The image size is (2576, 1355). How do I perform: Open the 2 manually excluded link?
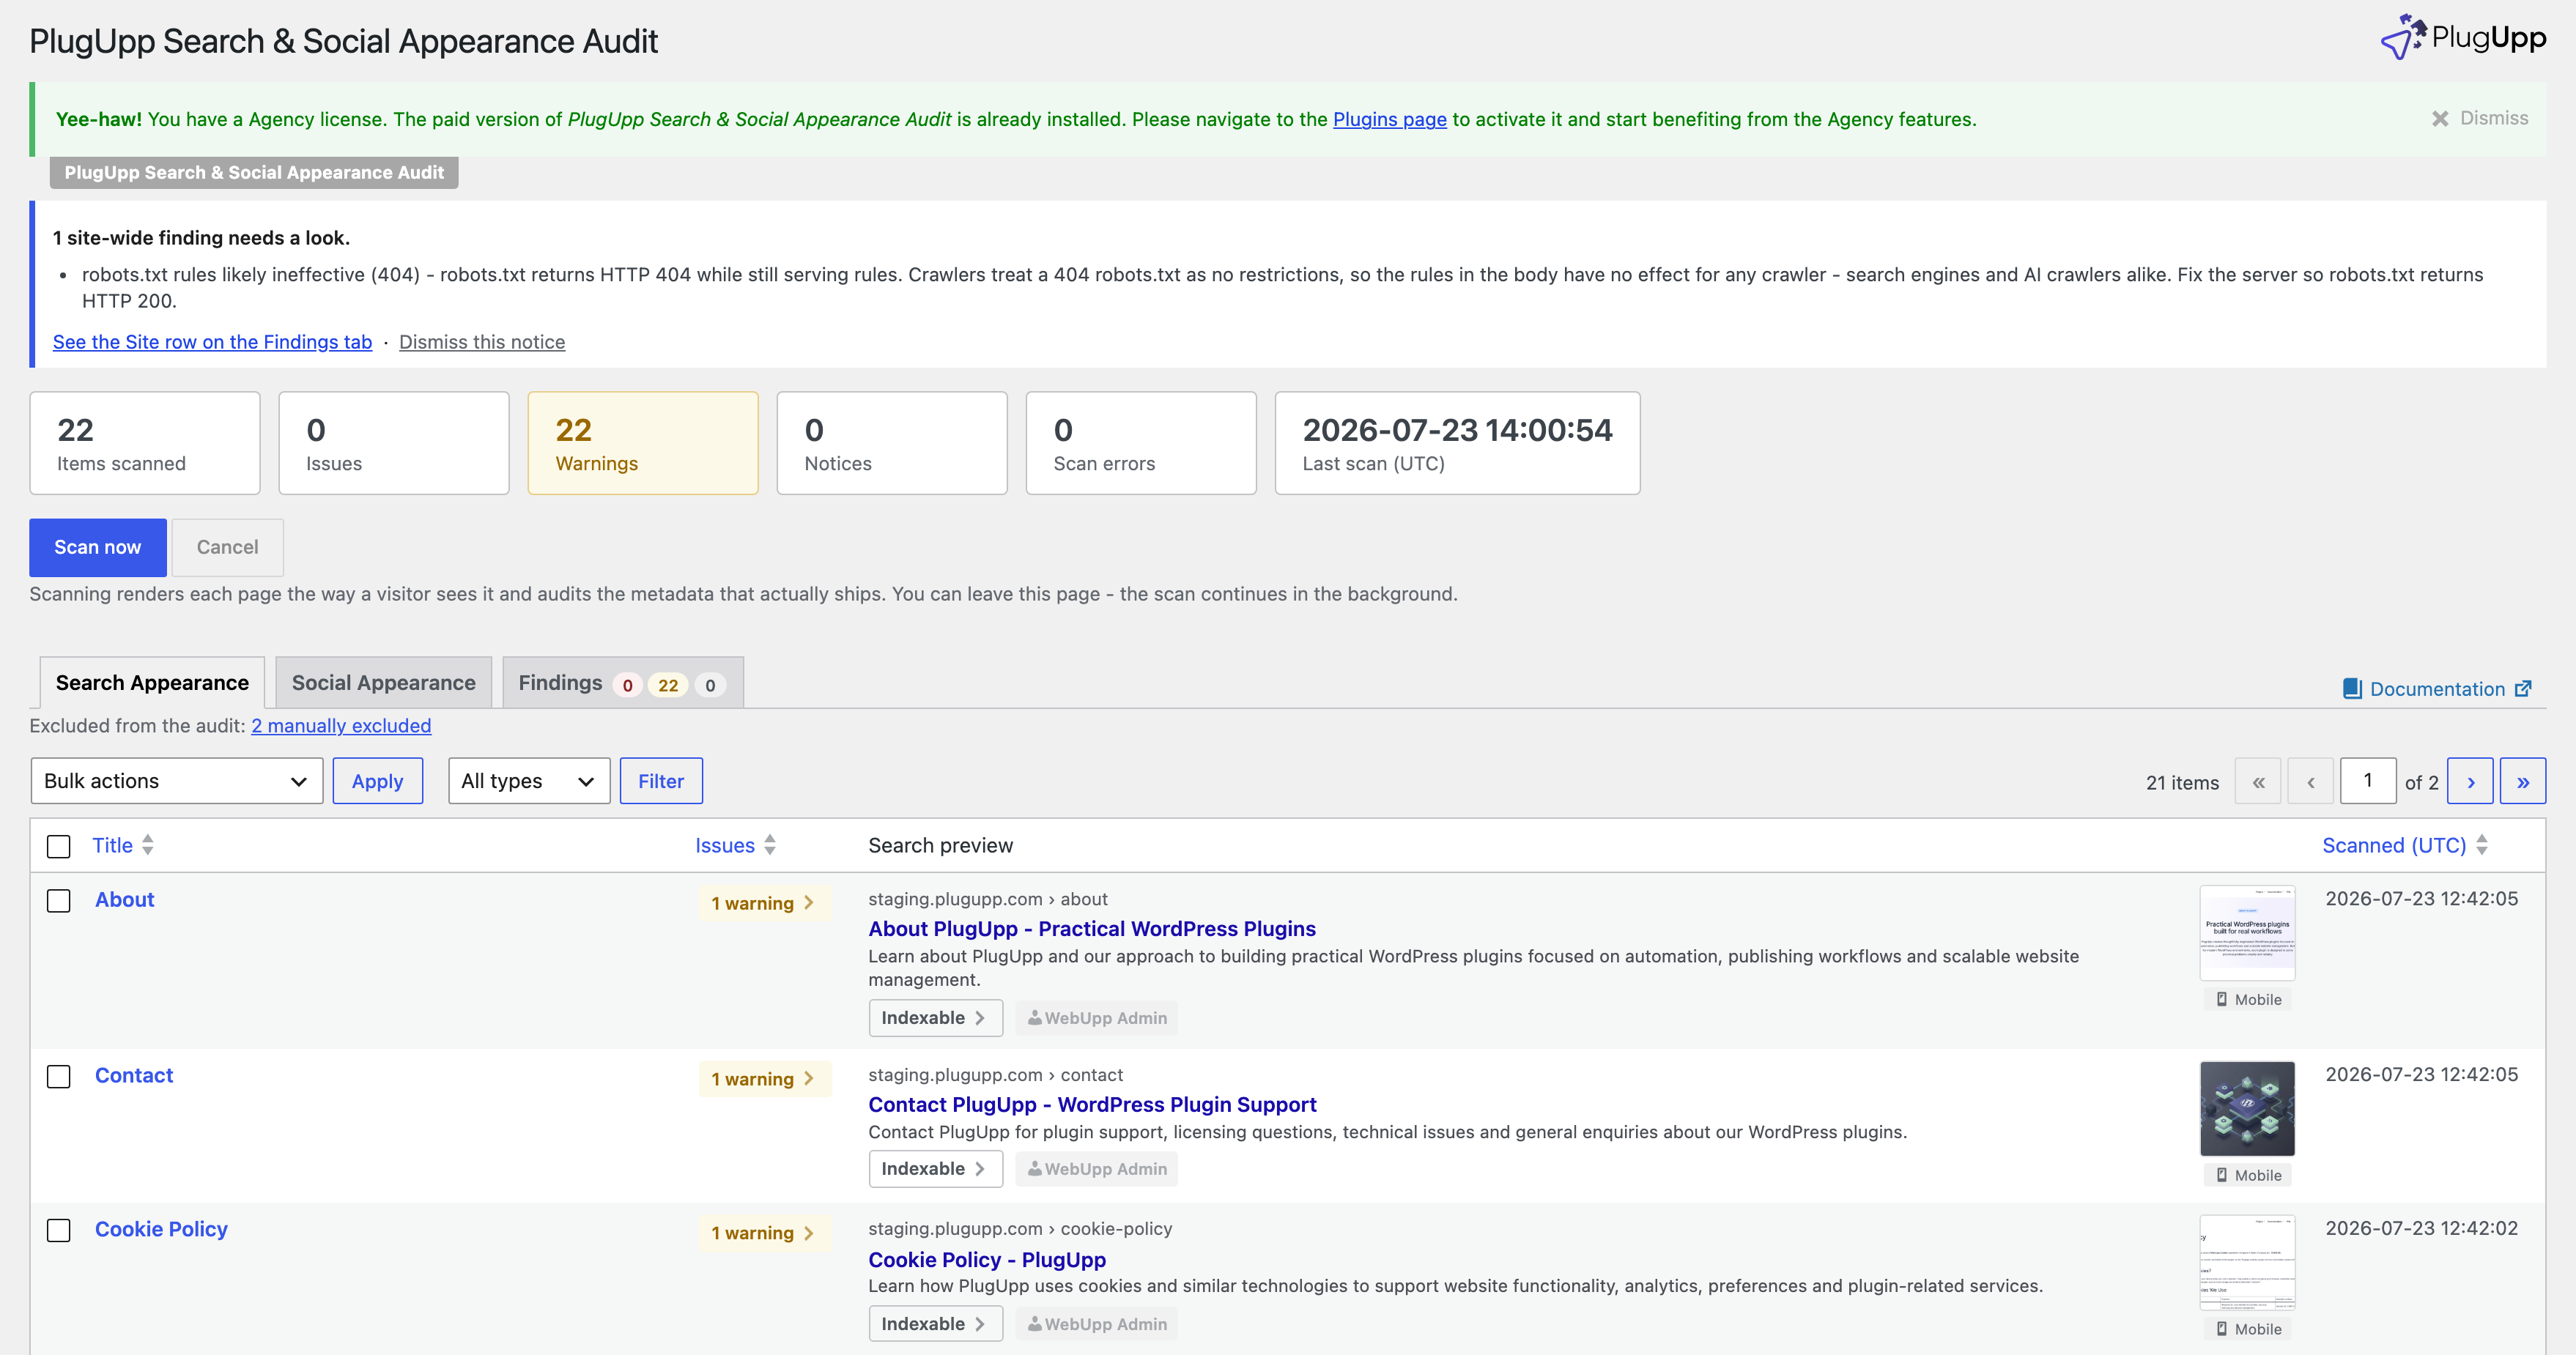341,726
